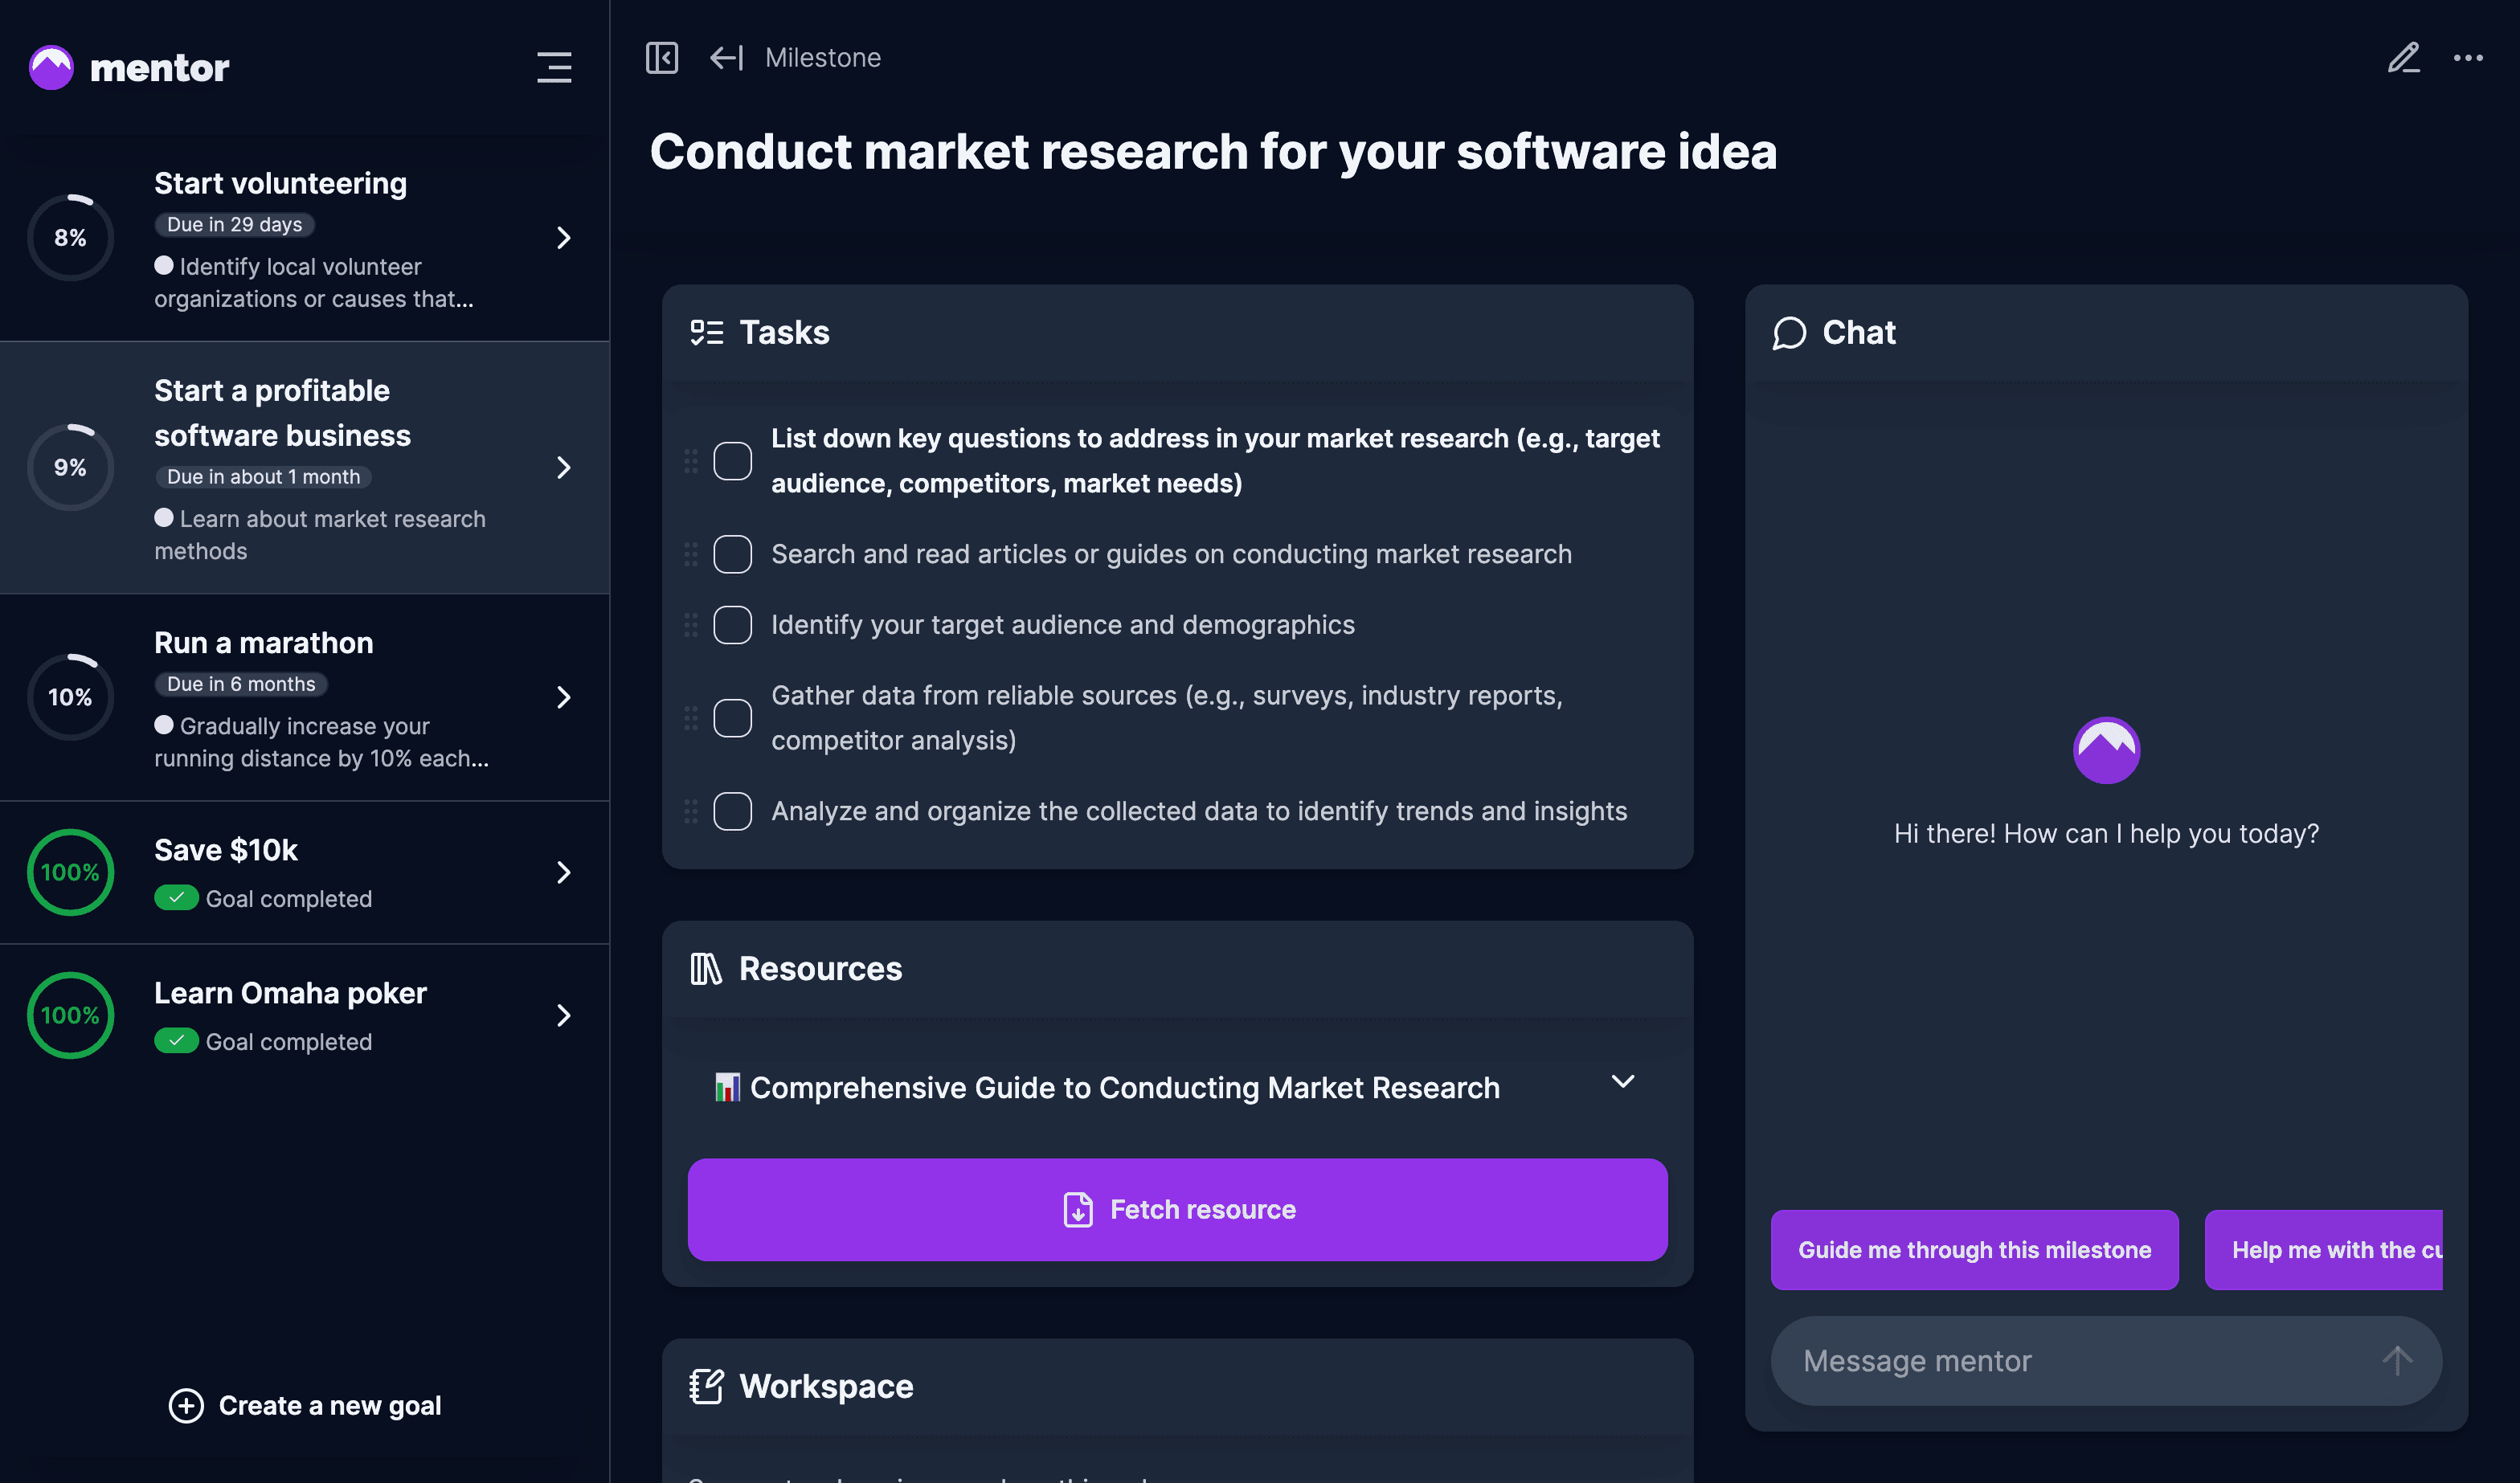
Task: Select the Save $10k goal item
Action: pyautogui.click(x=300, y=872)
